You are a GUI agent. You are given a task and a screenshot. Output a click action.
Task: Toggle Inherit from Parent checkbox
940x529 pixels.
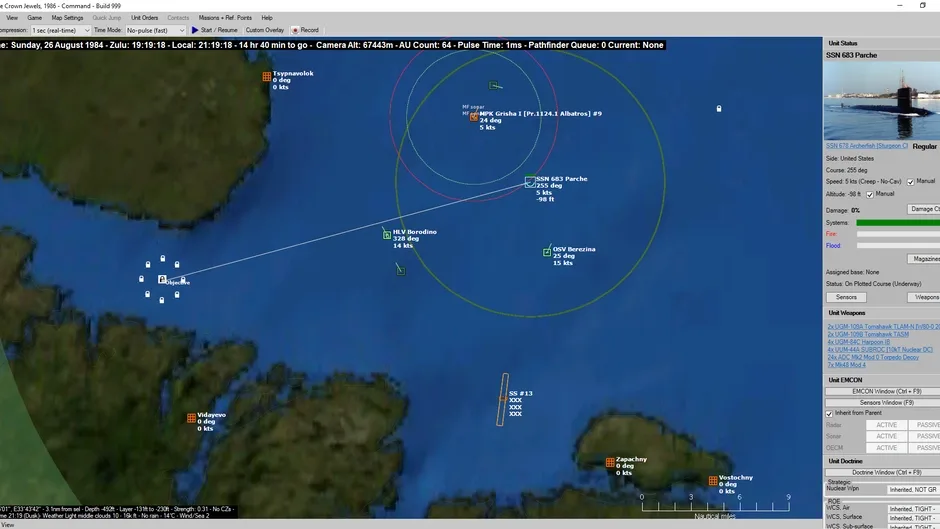point(829,413)
